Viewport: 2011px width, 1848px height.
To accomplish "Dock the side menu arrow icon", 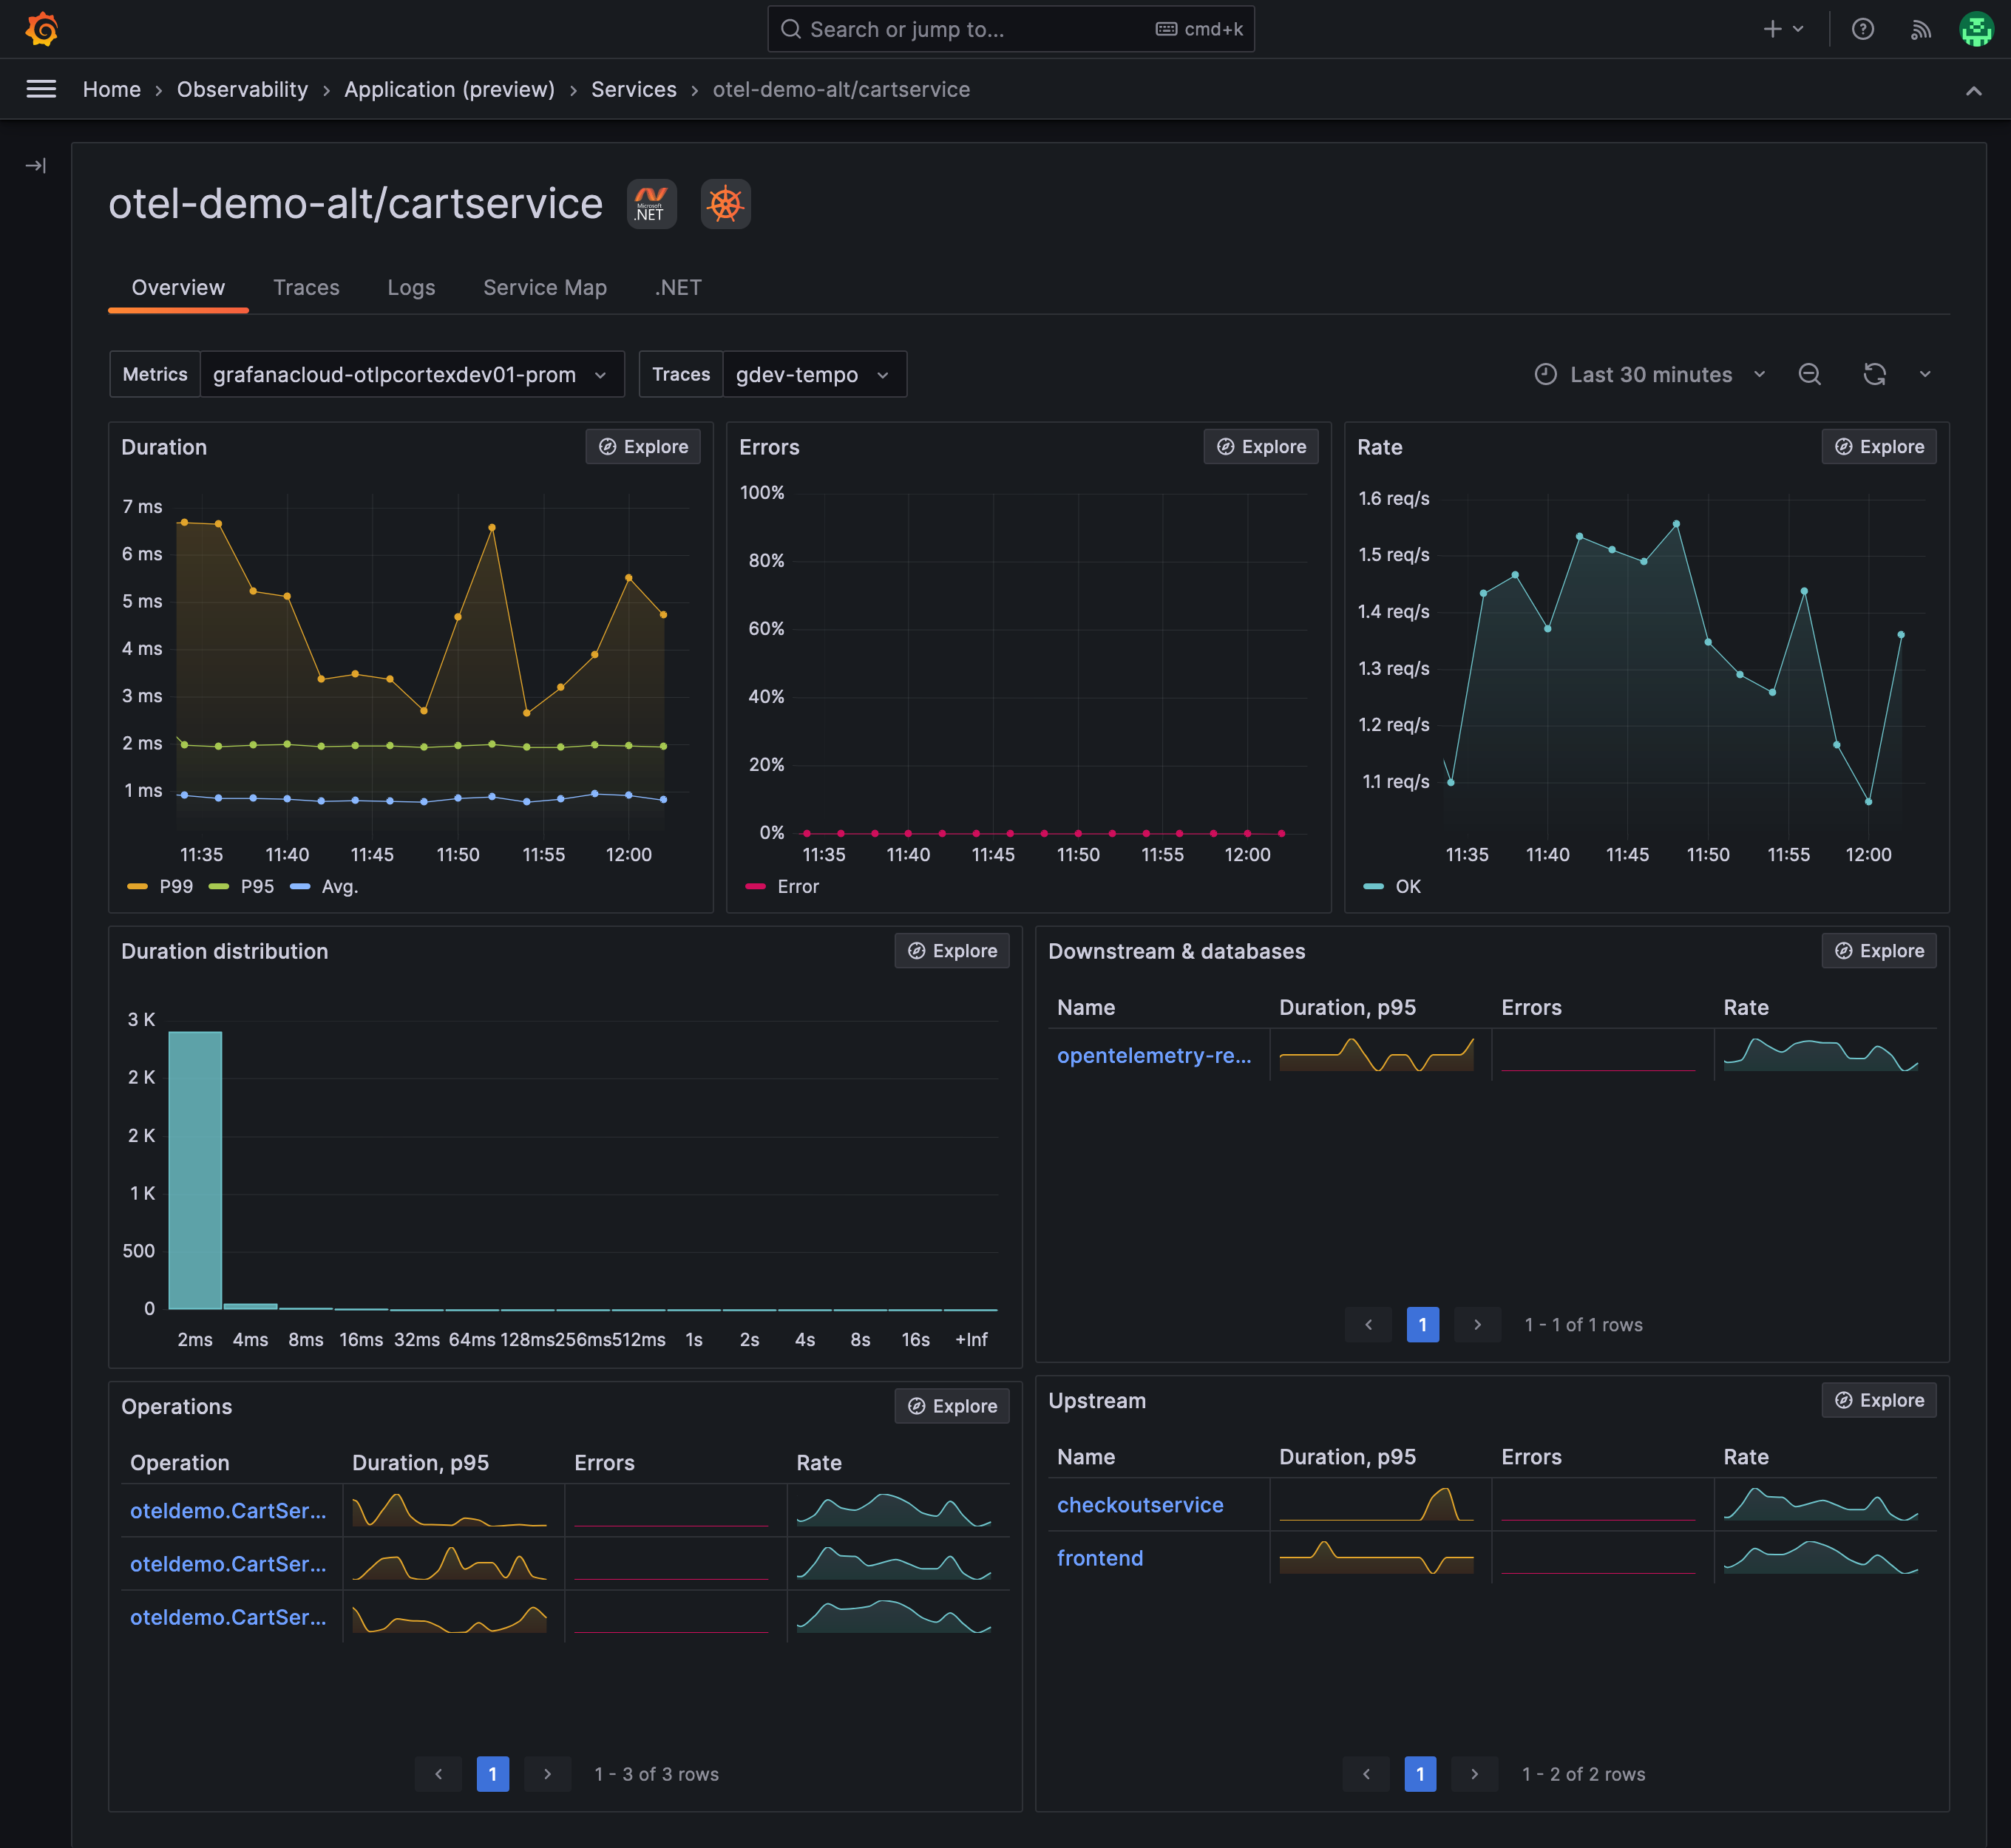I will 36,165.
